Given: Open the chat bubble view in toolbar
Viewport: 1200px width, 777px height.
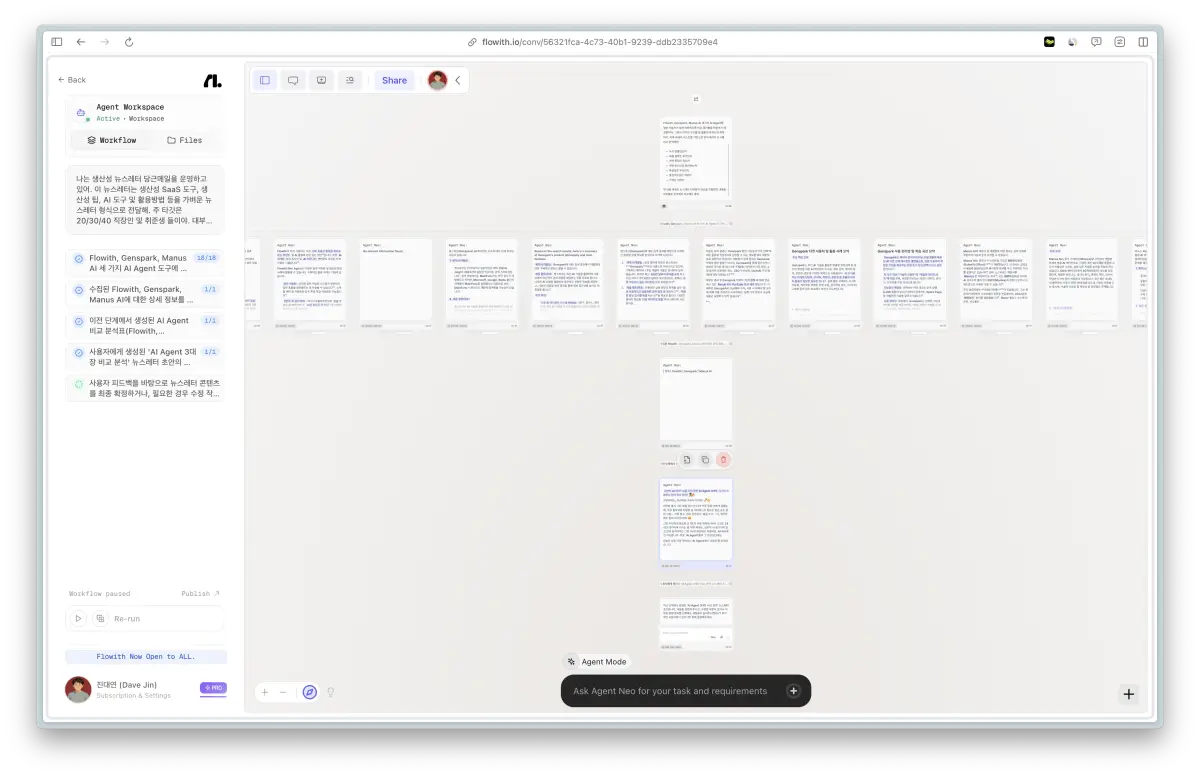Looking at the screenshot, I should click(x=293, y=80).
